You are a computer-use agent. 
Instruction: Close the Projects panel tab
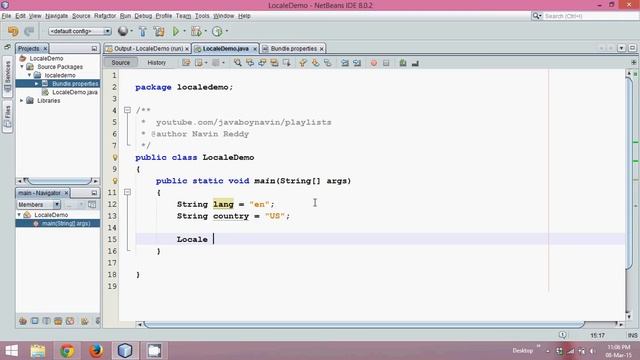click(x=45, y=49)
